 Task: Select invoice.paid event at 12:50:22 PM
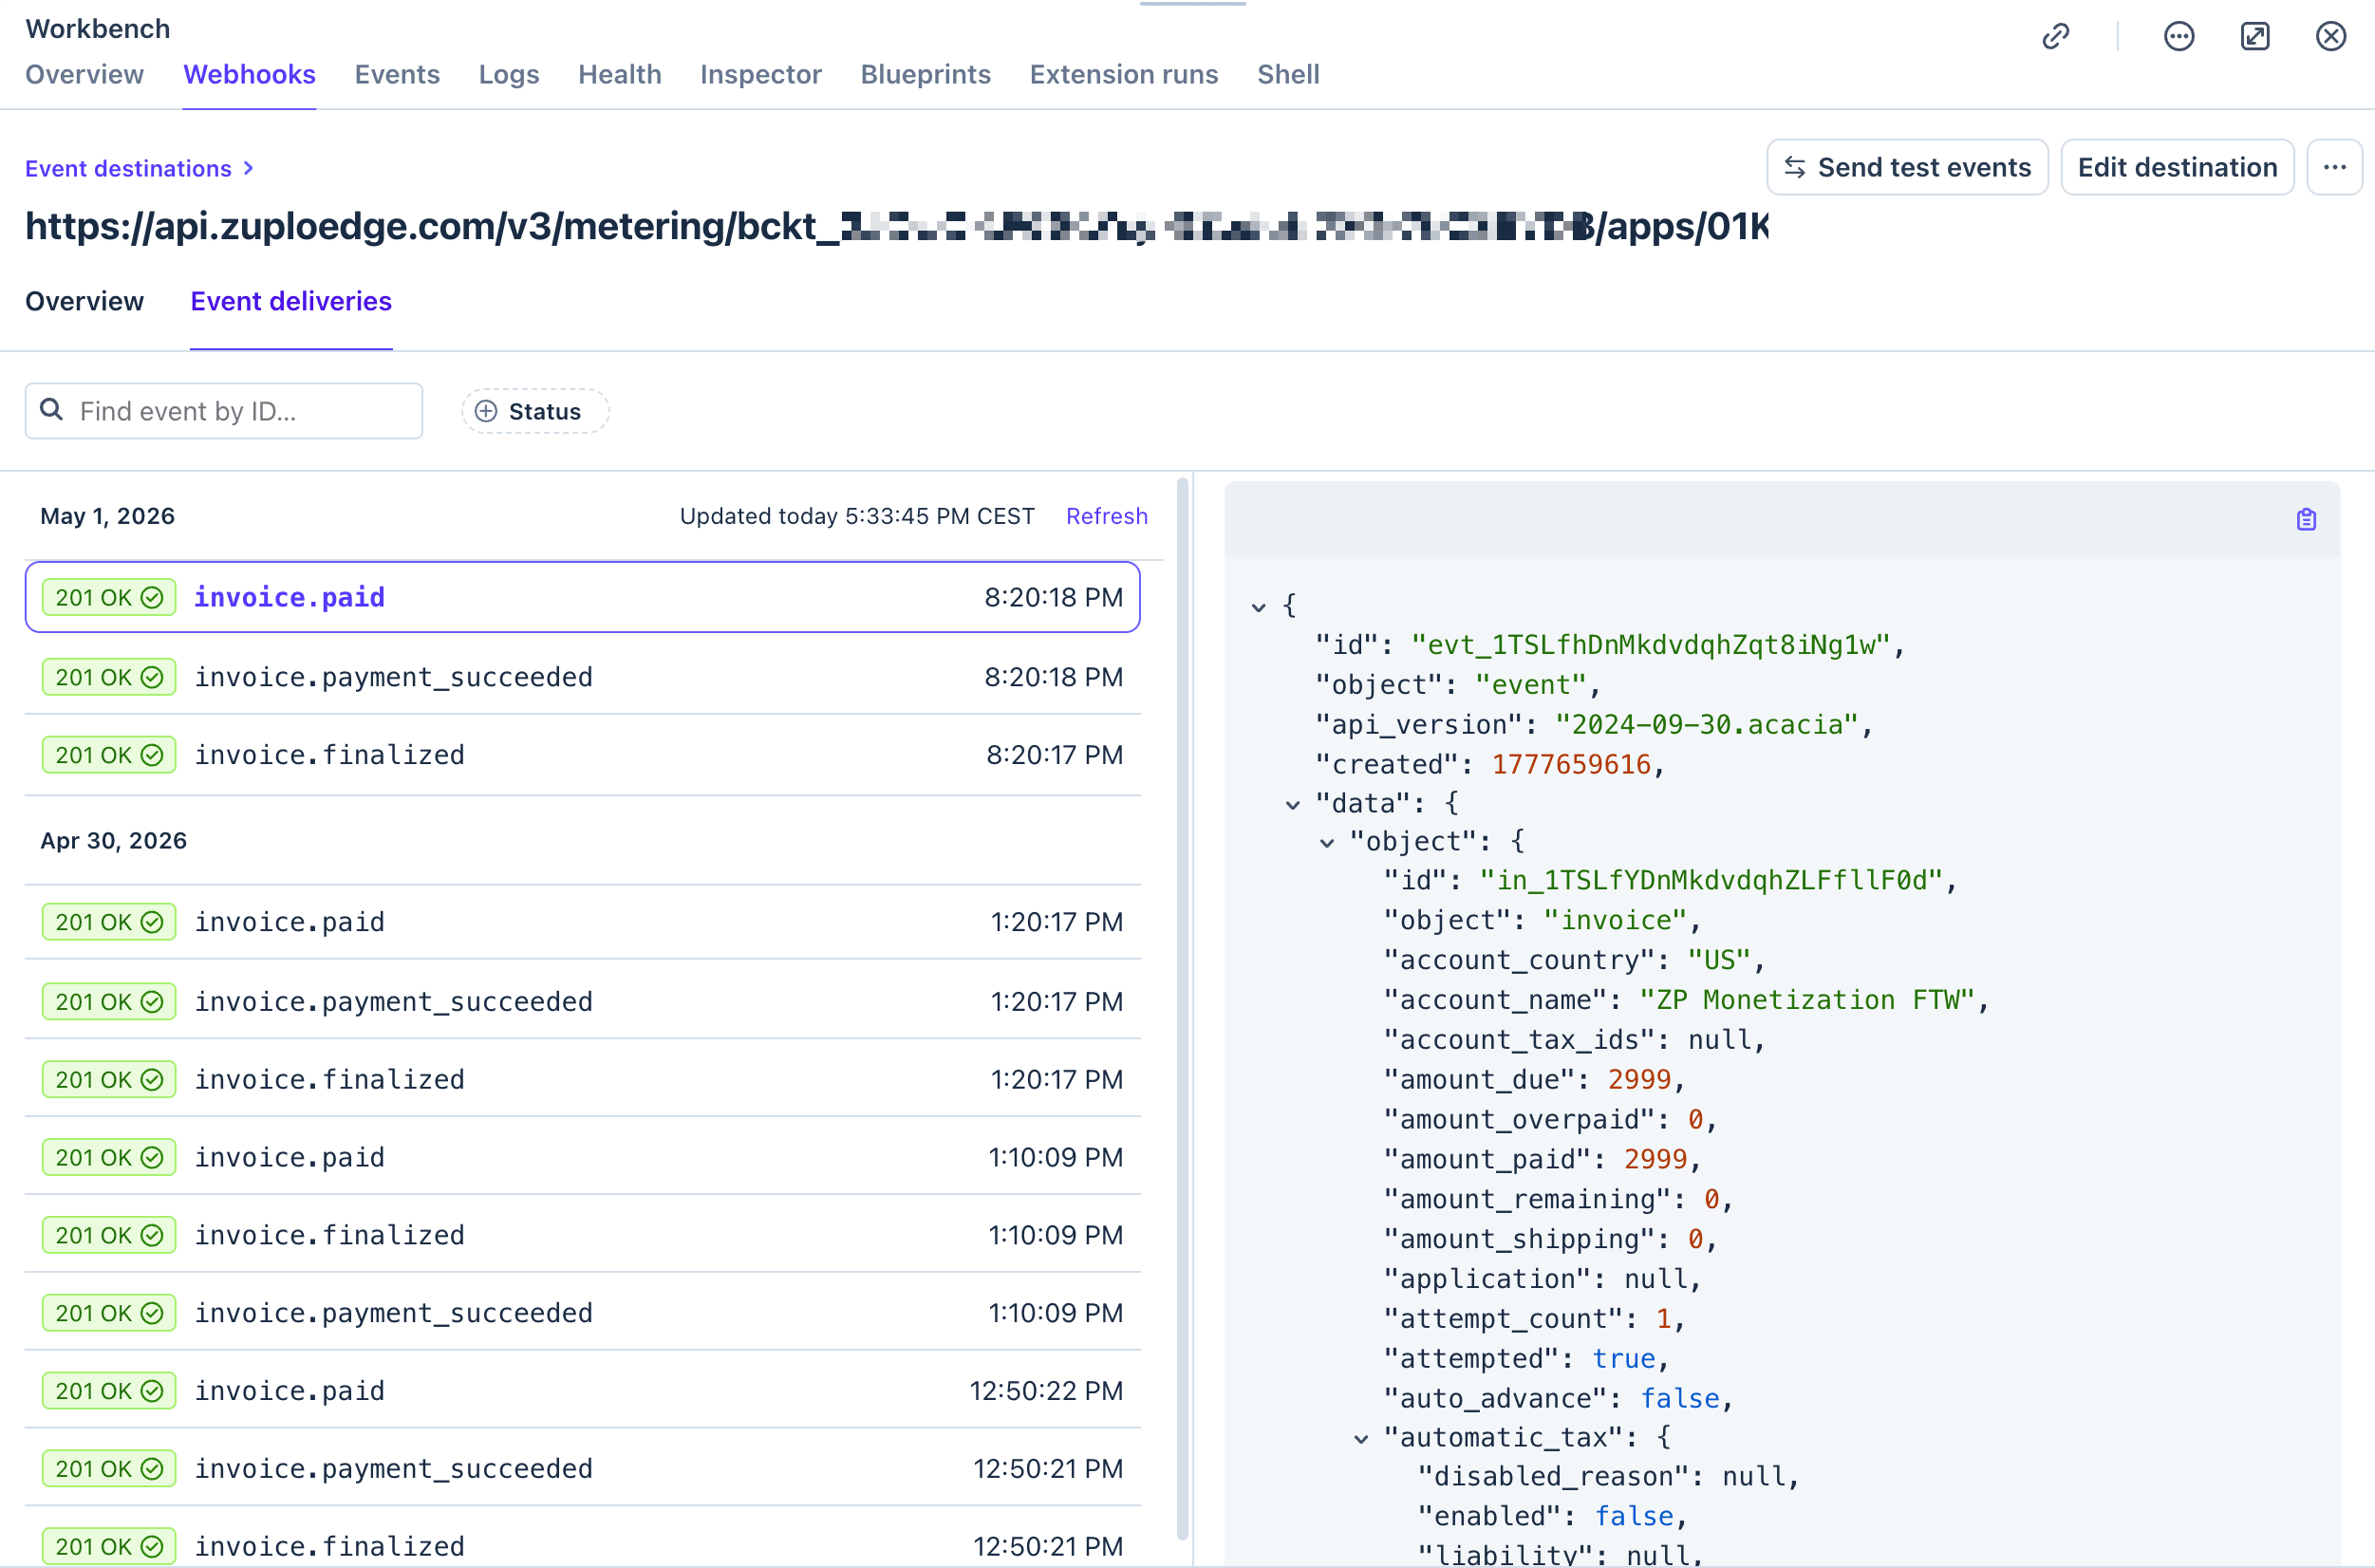(582, 1390)
